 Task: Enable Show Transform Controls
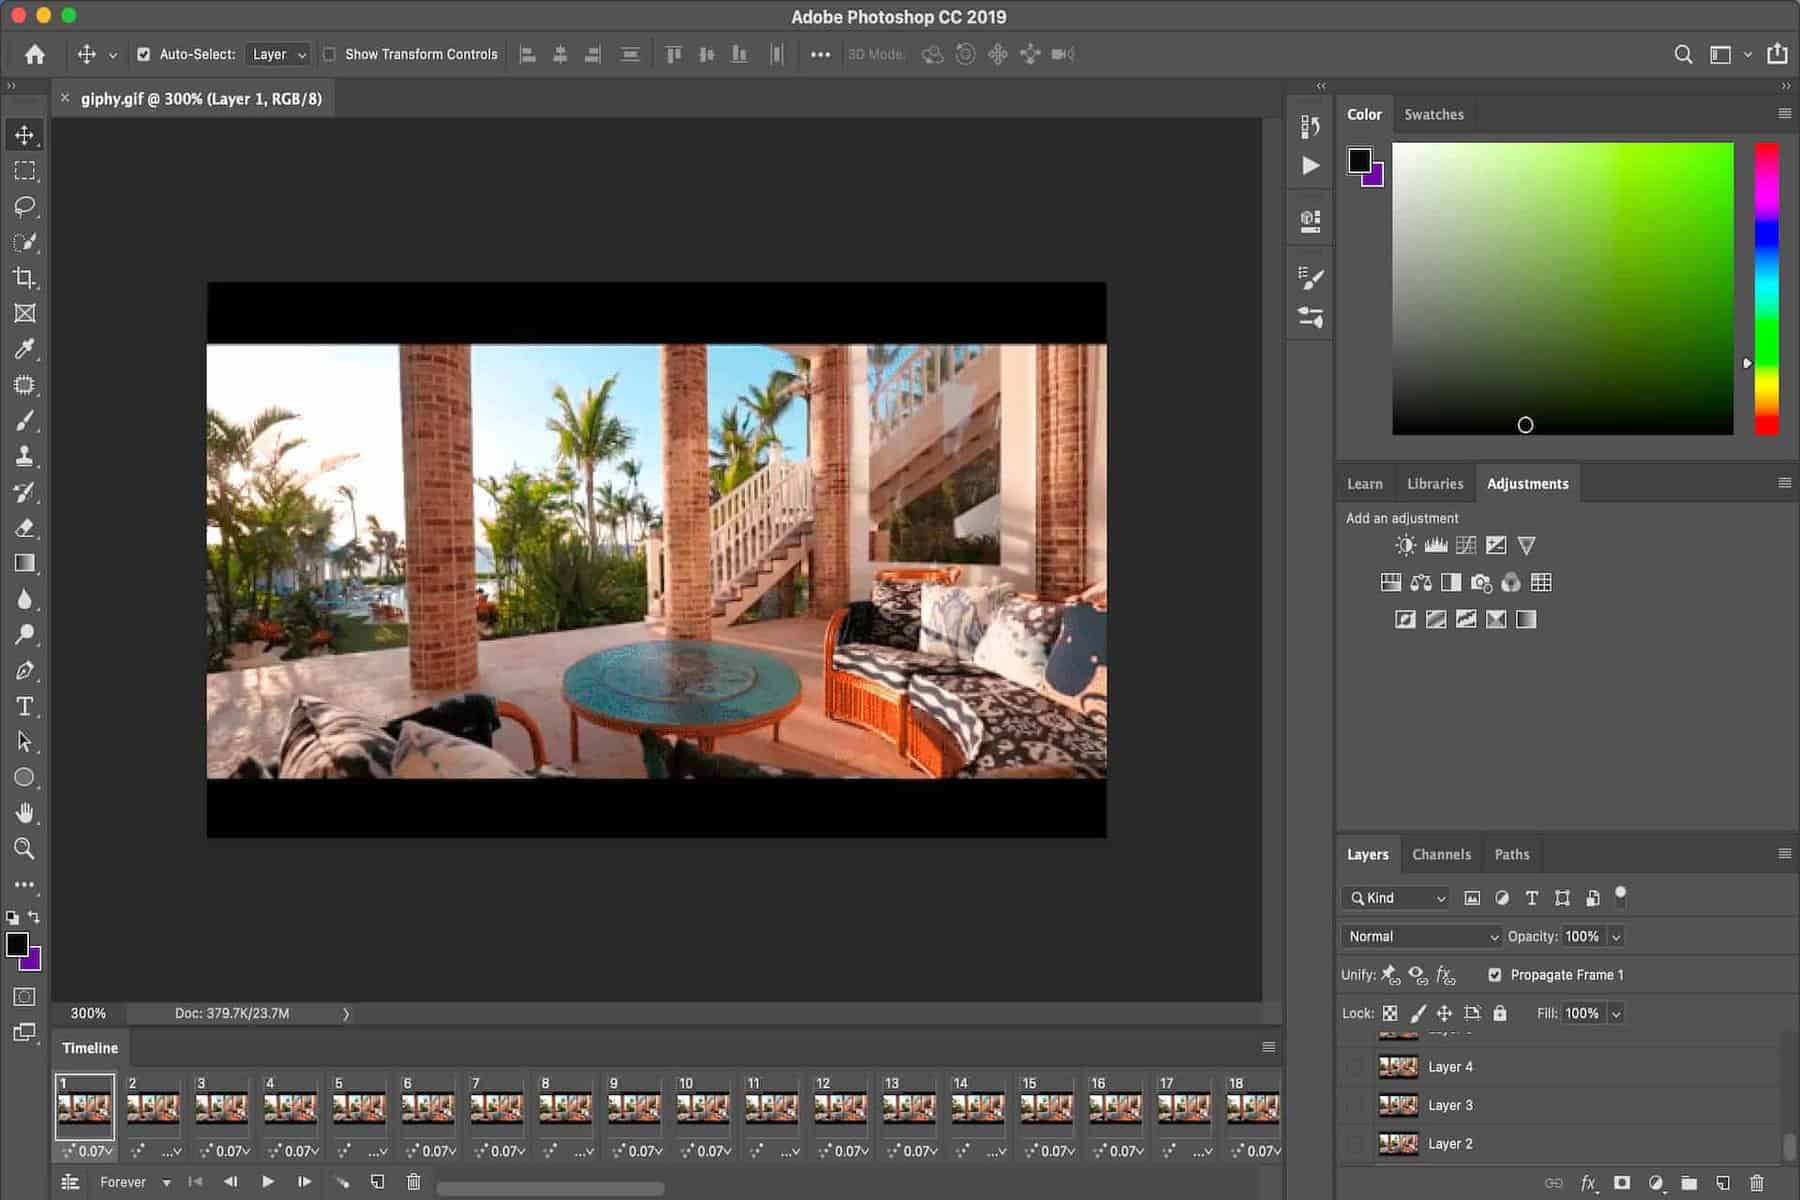(330, 54)
